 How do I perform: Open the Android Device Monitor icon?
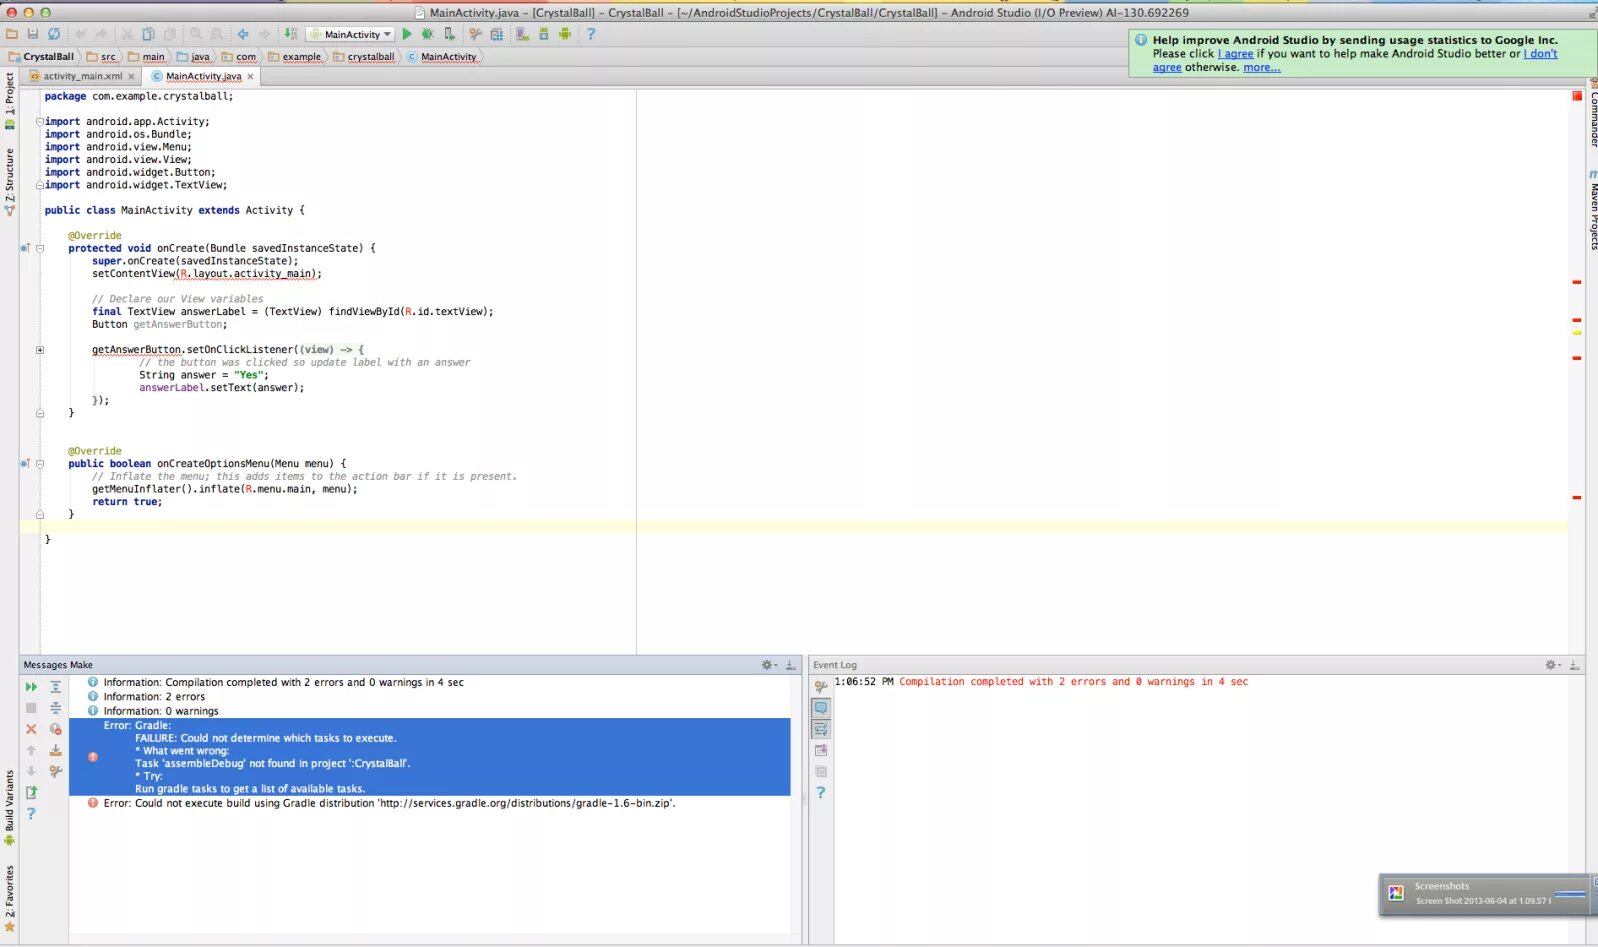point(565,34)
